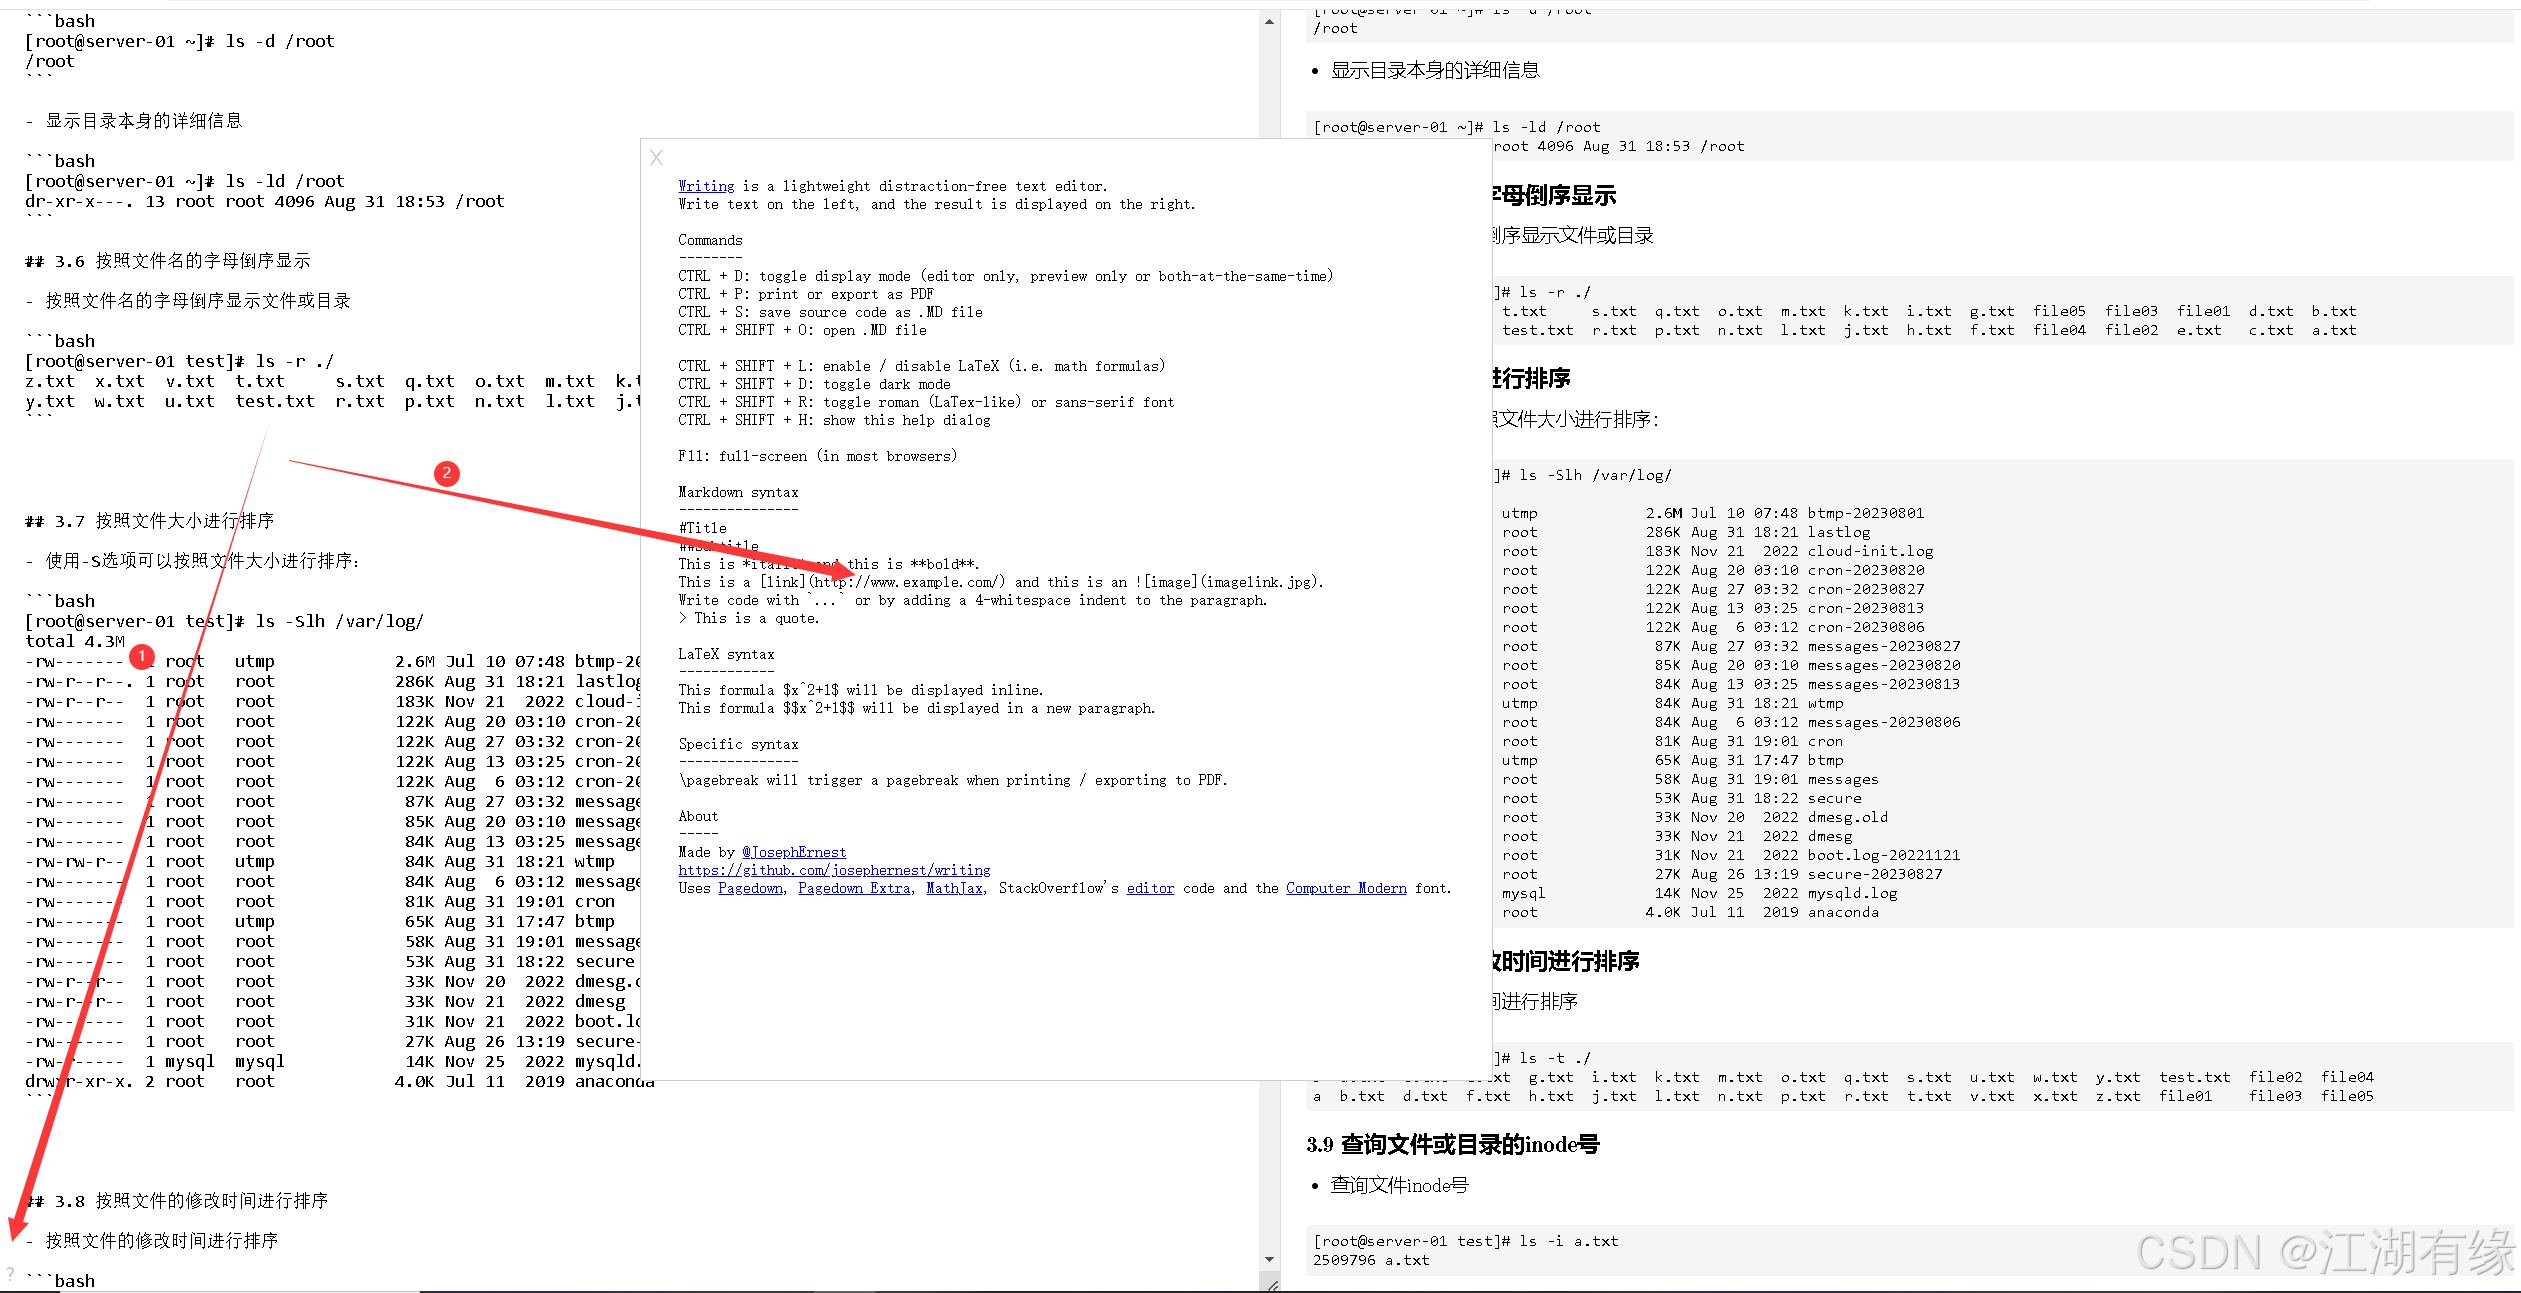Close the help dialog with the X
2521x1293 pixels.
pos(656,158)
